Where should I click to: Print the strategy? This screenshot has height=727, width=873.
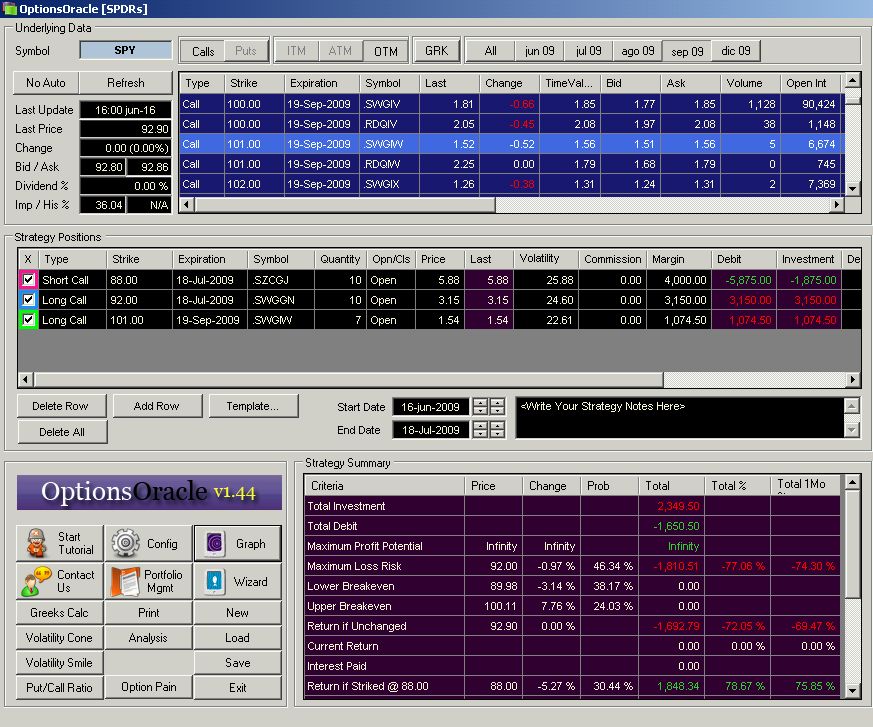pyautogui.click(x=149, y=613)
